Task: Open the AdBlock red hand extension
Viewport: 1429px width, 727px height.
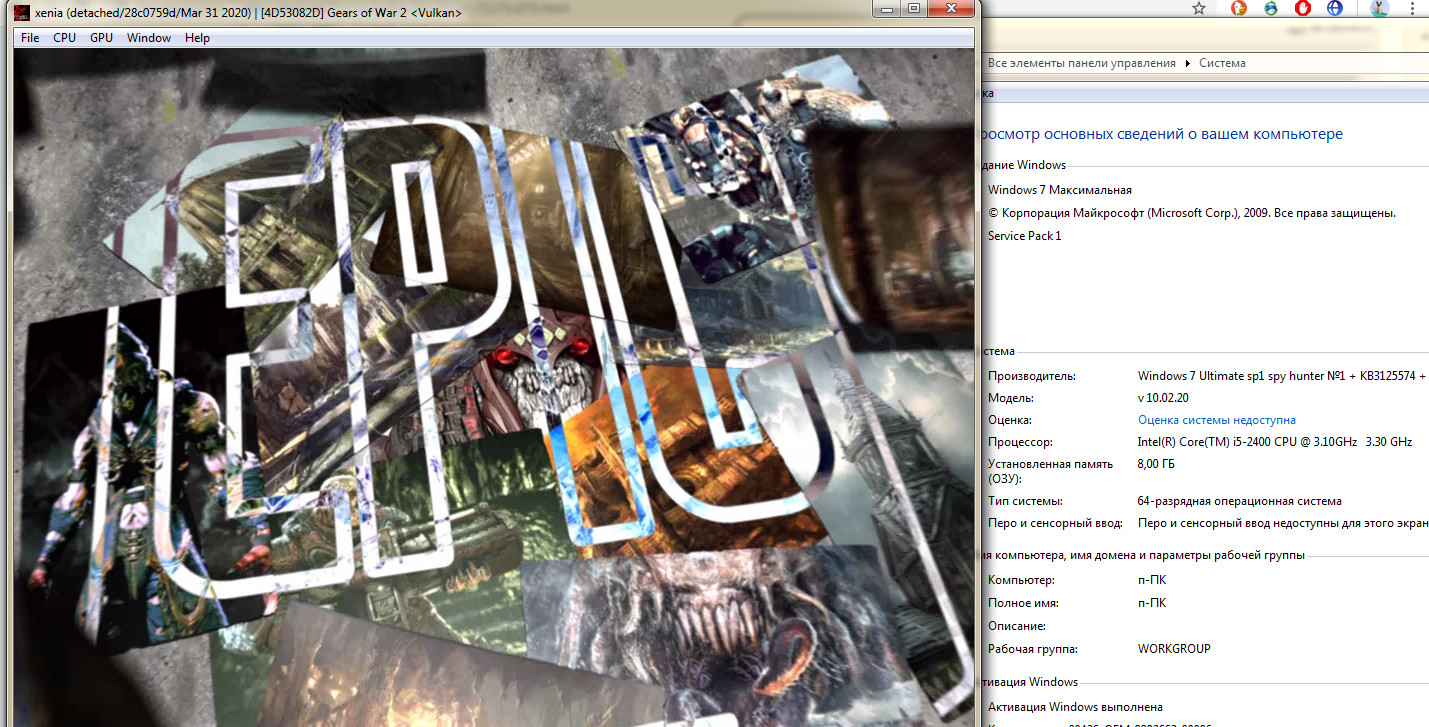Action: [x=1303, y=8]
